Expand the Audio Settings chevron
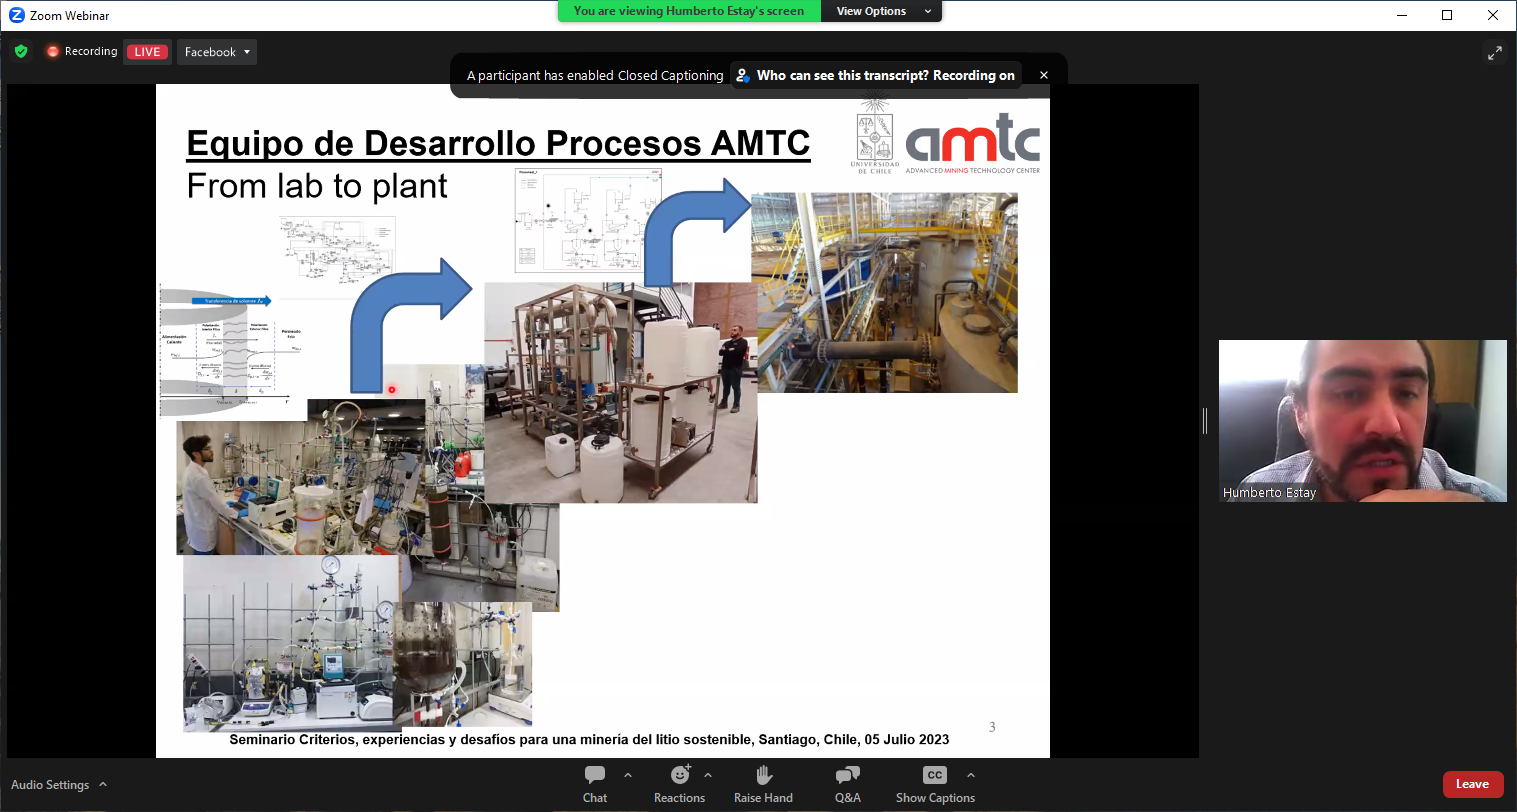This screenshot has width=1517, height=812. coord(103,785)
